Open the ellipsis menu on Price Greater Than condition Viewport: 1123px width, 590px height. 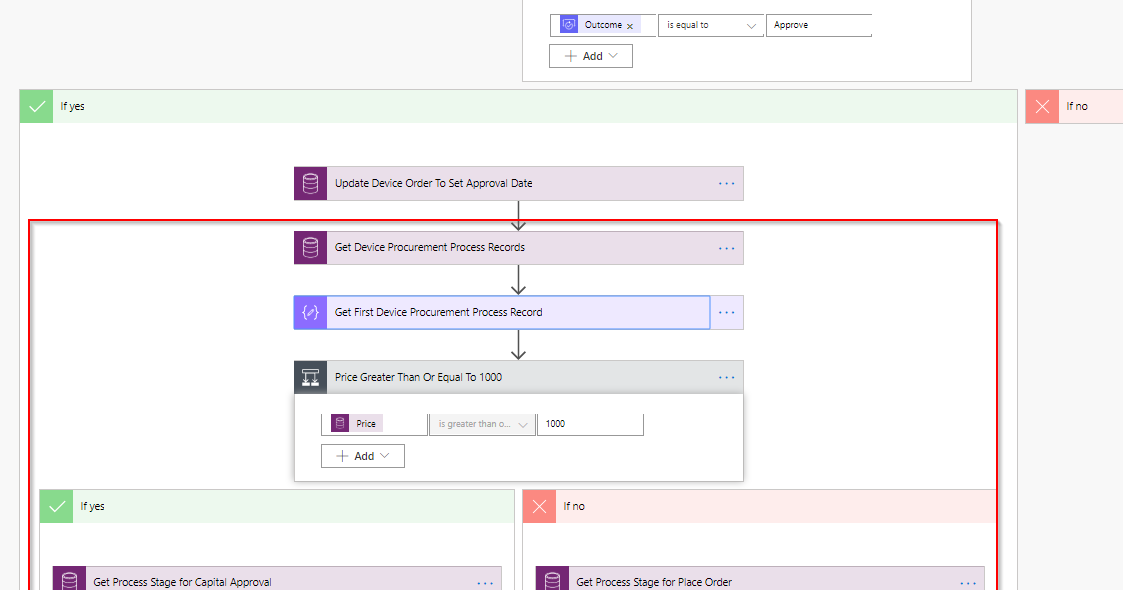[726, 377]
